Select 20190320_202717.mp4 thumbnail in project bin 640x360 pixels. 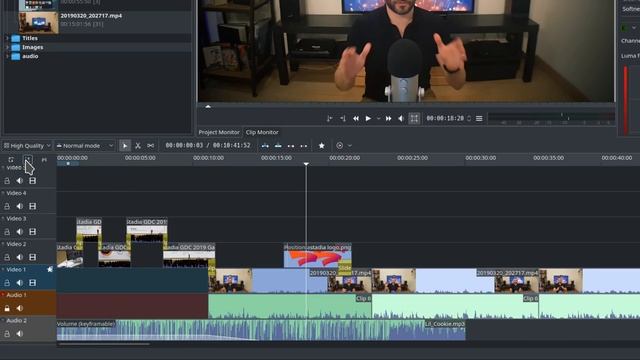pos(38,22)
